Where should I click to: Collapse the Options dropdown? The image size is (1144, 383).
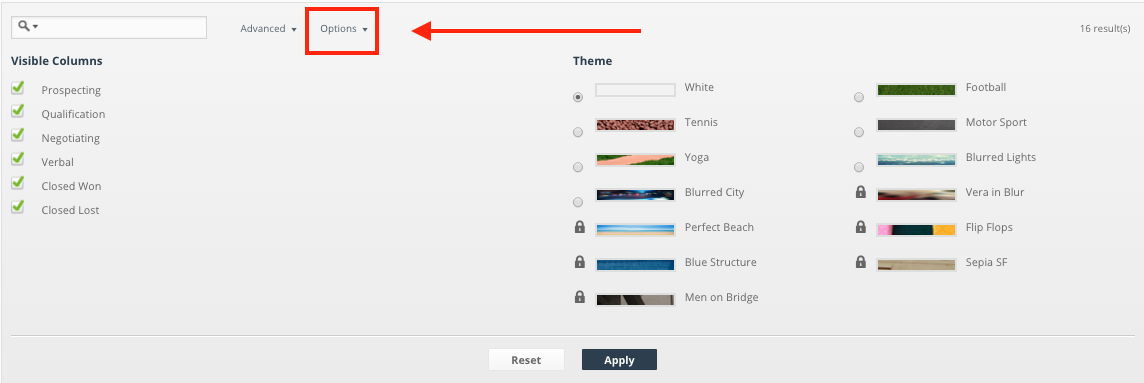click(344, 28)
